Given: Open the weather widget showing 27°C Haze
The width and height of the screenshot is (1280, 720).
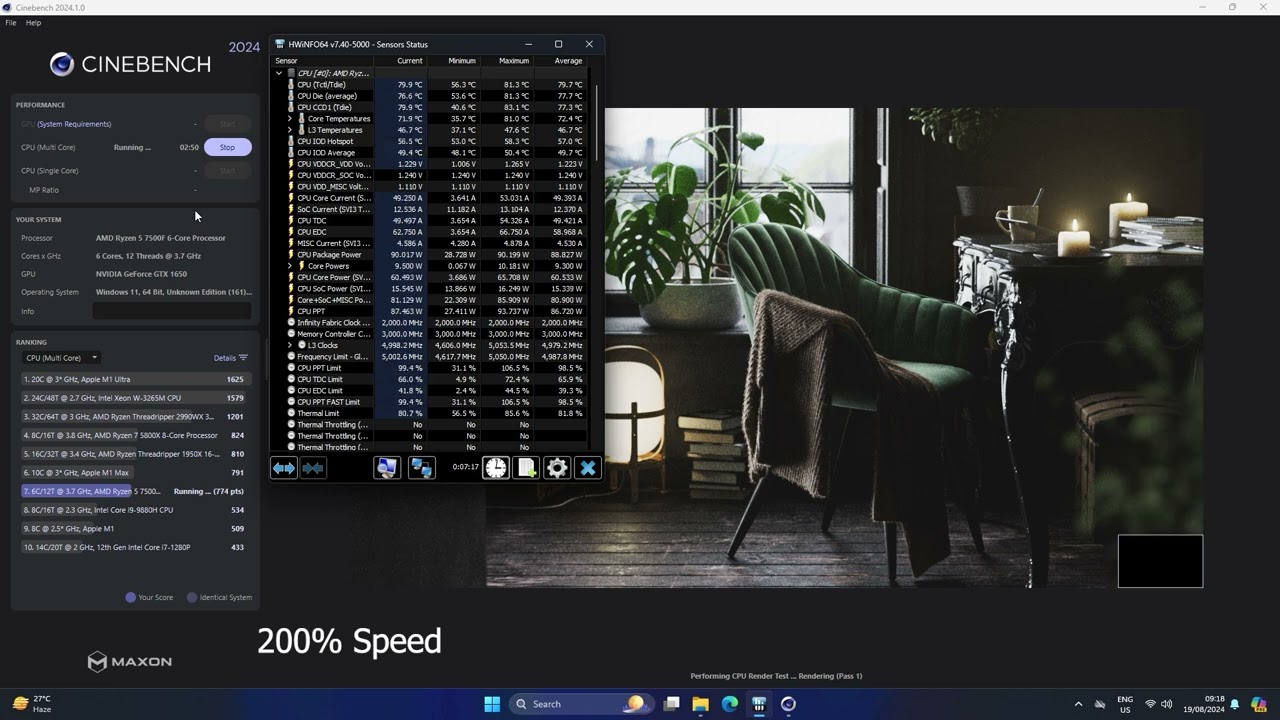Looking at the screenshot, I should (x=33, y=704).
